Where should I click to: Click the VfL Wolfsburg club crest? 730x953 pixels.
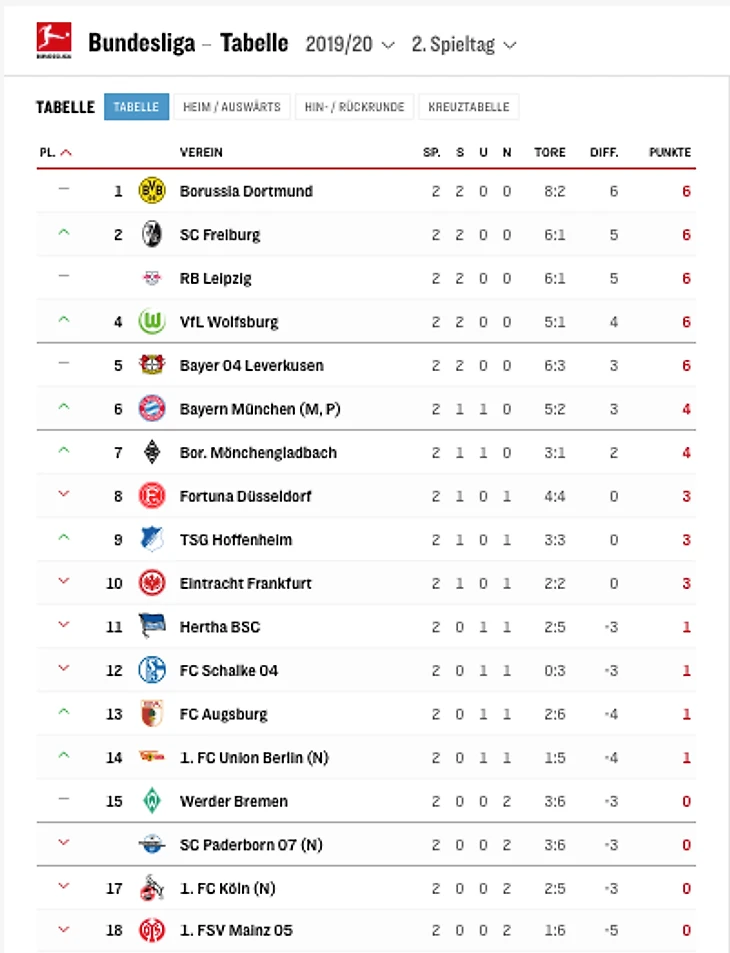[151, 322]
